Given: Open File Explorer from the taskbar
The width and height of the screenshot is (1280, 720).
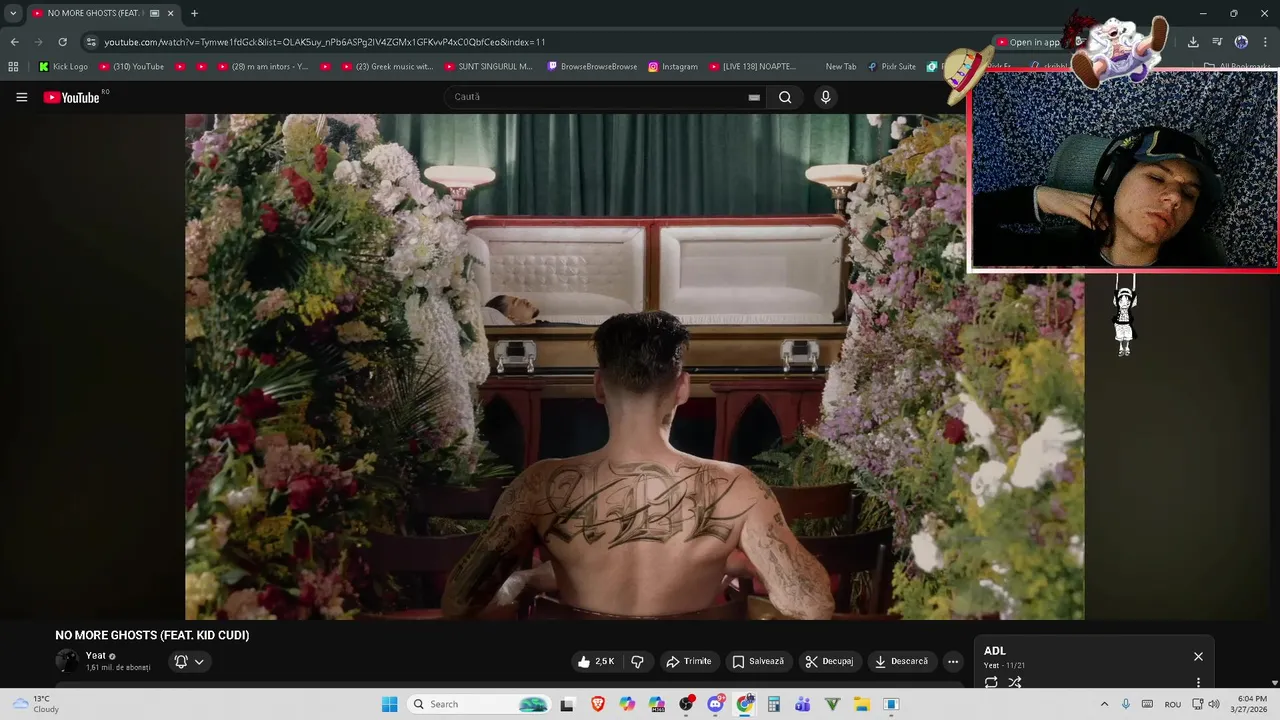Looking at the screenshot, I should [x=862, y=704].
